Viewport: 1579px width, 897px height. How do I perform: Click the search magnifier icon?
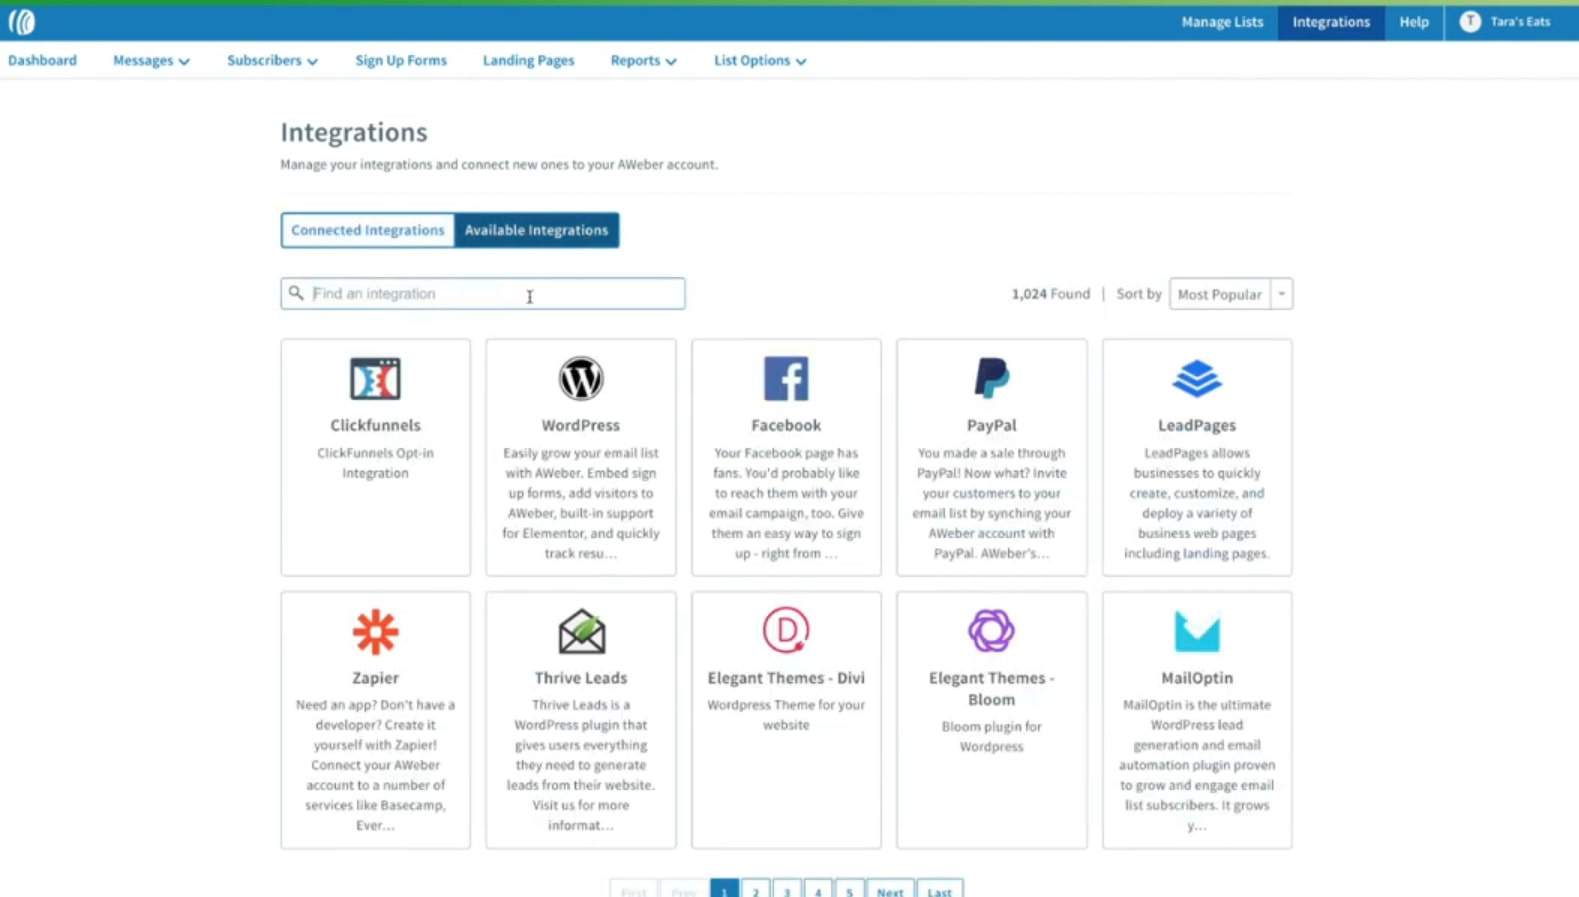[296, 293]
